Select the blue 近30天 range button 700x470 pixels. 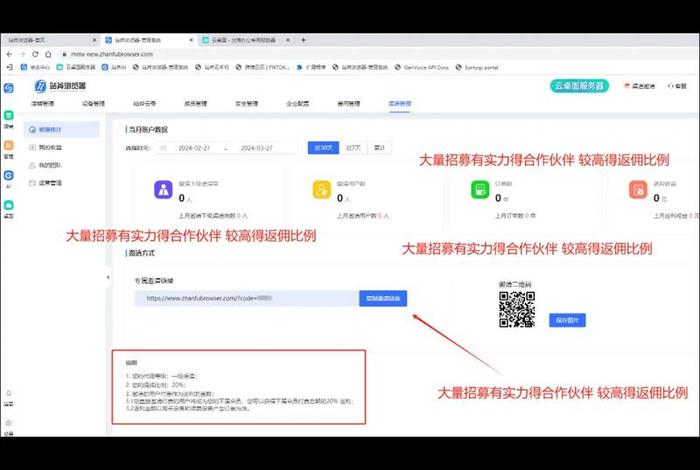point(323,148)
